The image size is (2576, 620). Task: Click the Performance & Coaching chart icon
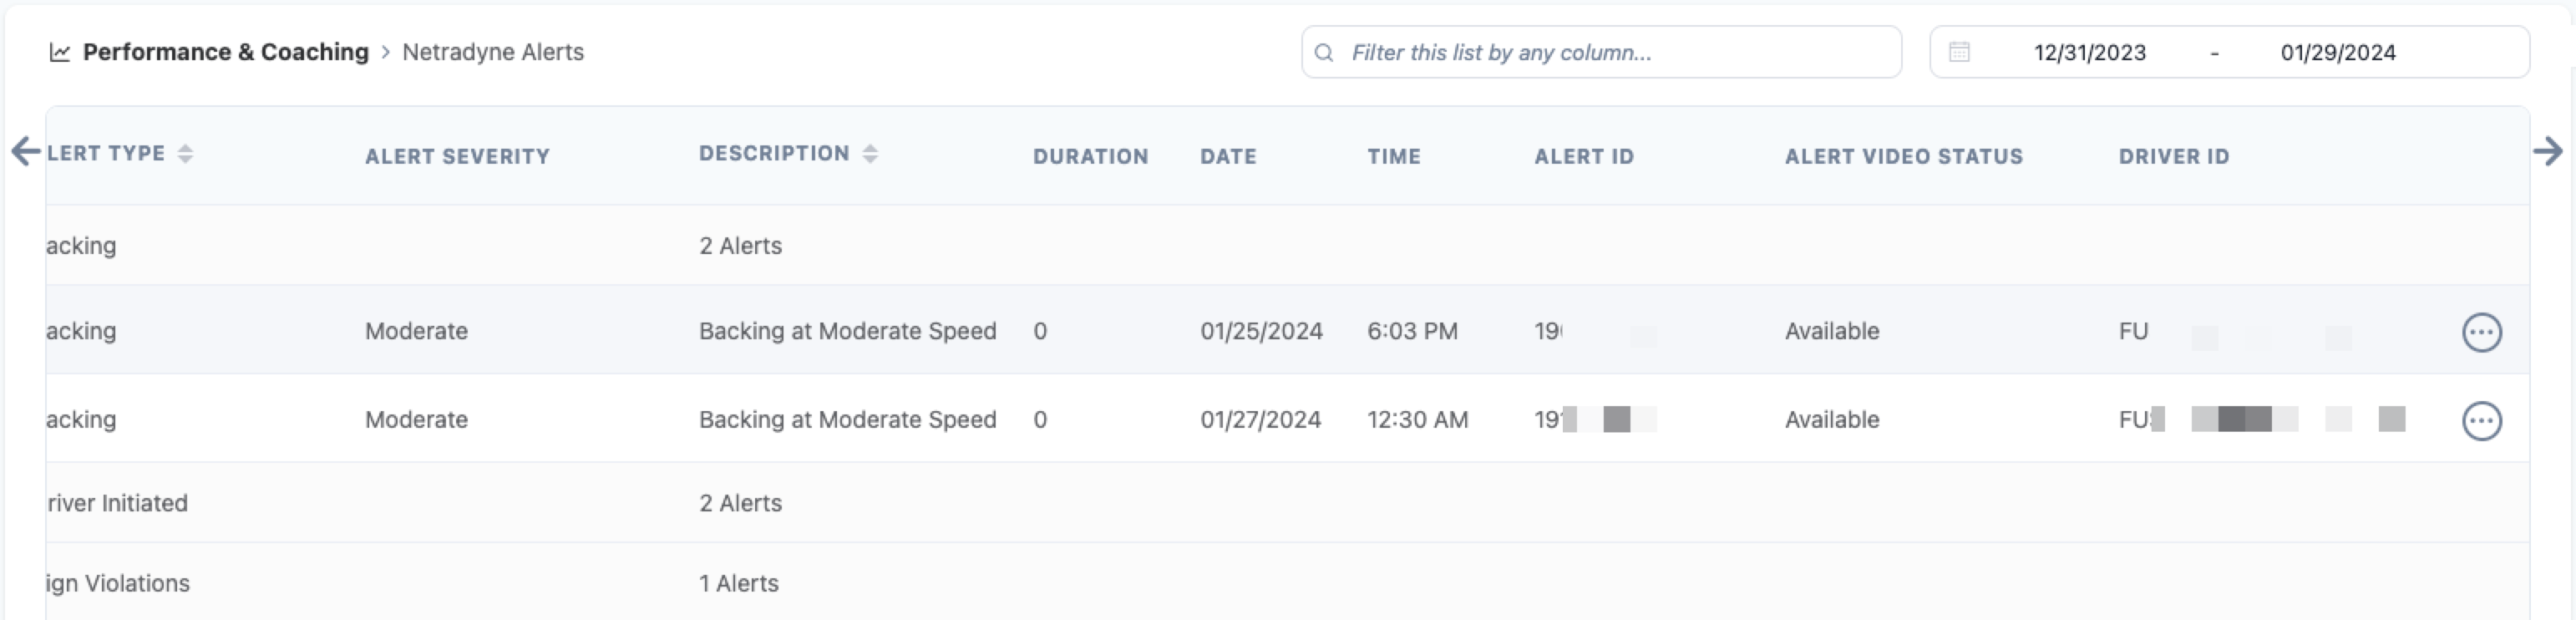point(60,53)
